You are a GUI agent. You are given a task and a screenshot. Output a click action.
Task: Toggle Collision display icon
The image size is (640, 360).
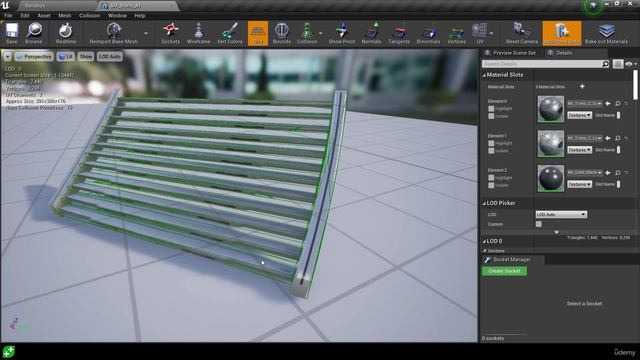307,33
